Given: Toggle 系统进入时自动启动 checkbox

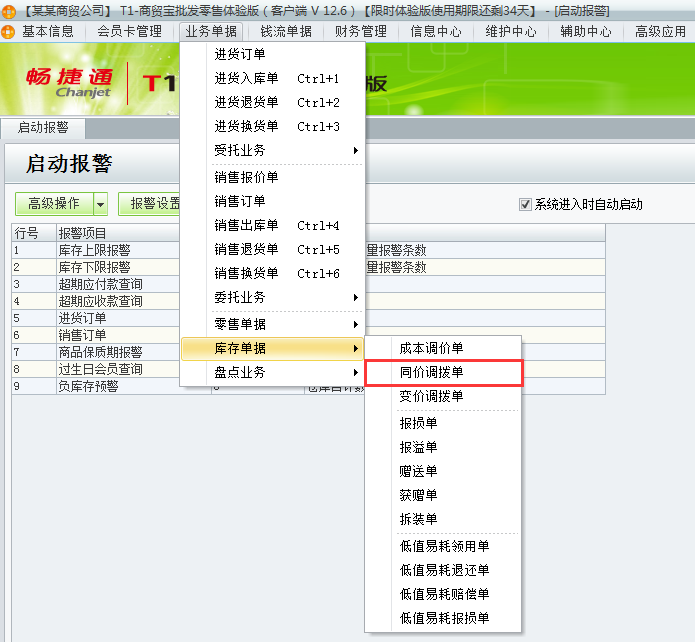Looking at the screenshot, I should click(x=525, y=204).
